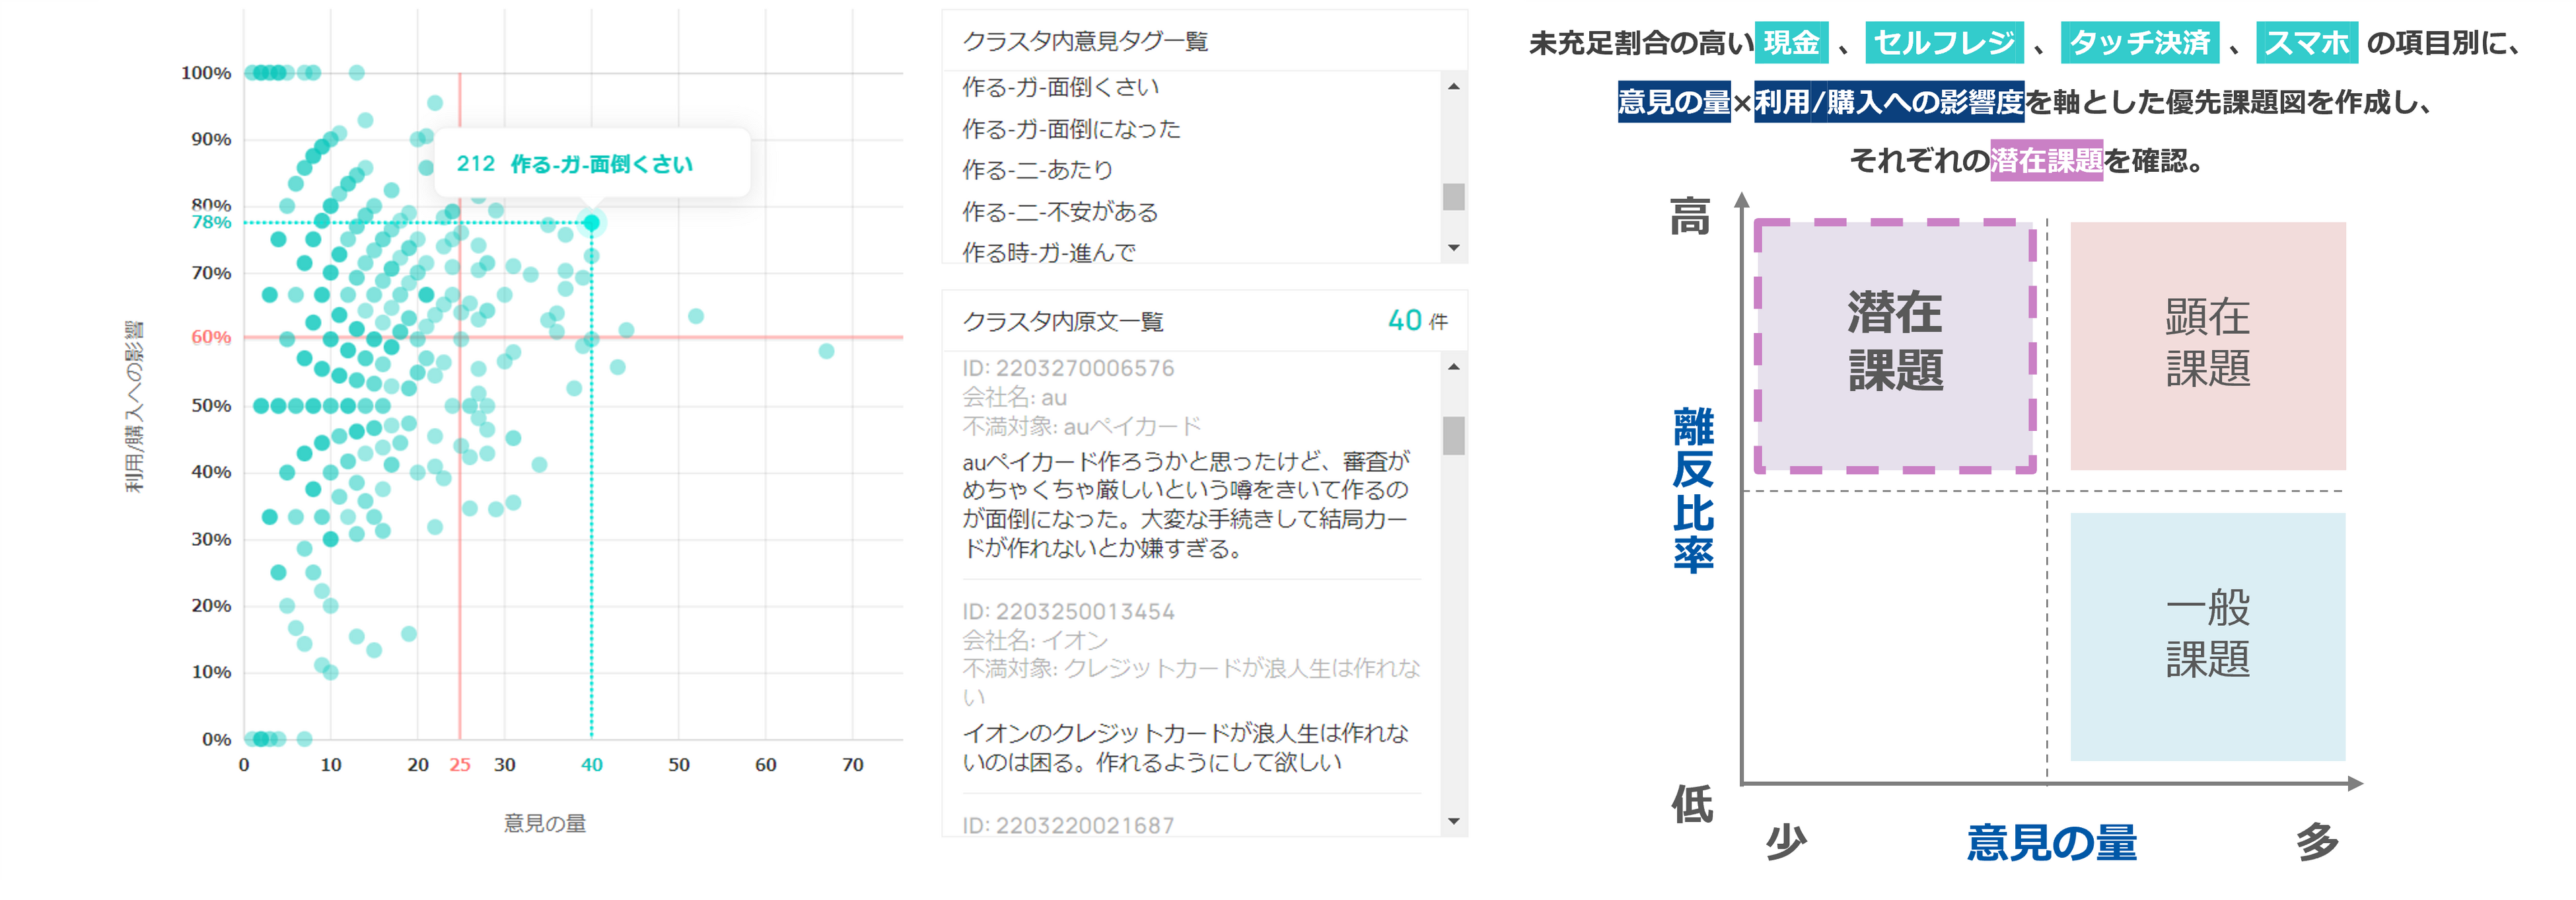The image size is (2576, 900).
Task: Select tag 作る-ガ-面倒になった
Action: coord(1070,129)
